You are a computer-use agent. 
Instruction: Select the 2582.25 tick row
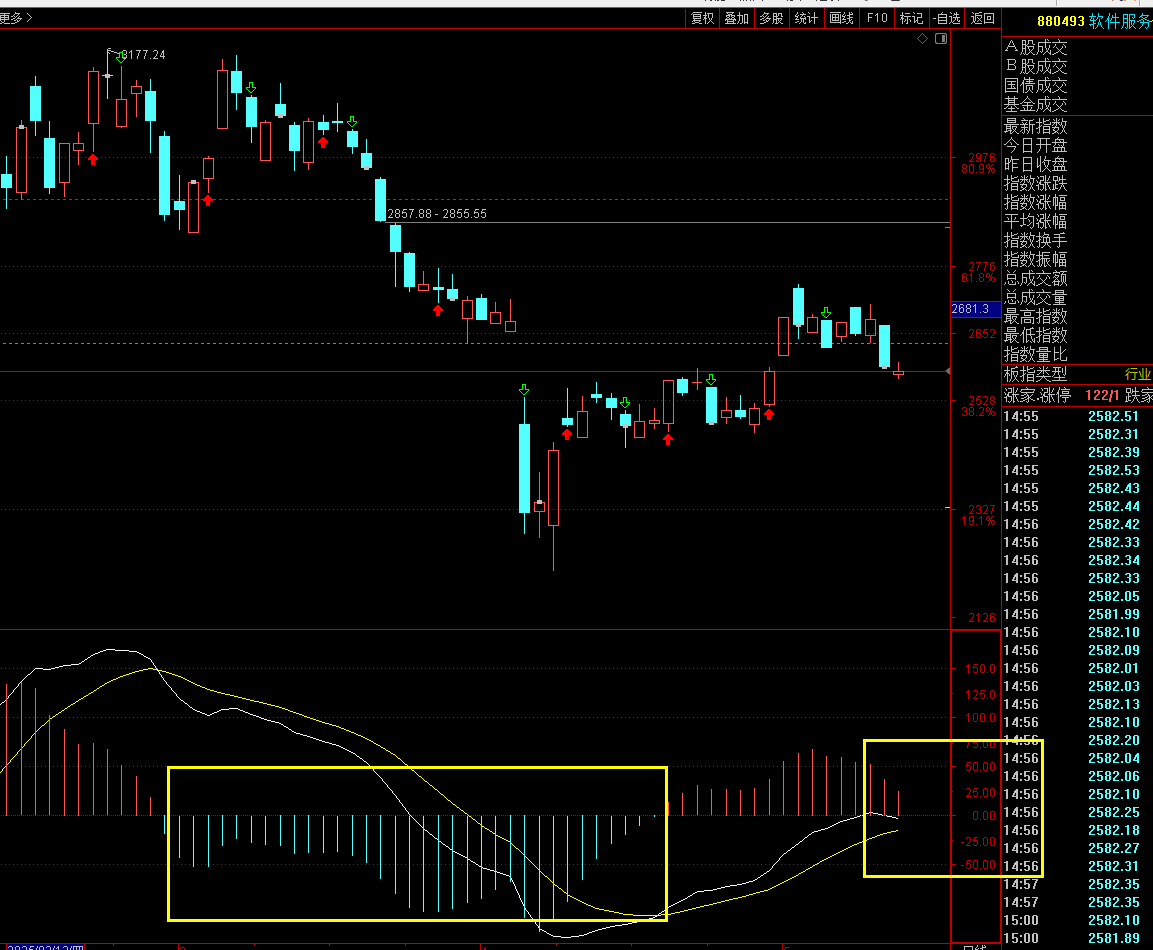click(x=1078, y=812)
